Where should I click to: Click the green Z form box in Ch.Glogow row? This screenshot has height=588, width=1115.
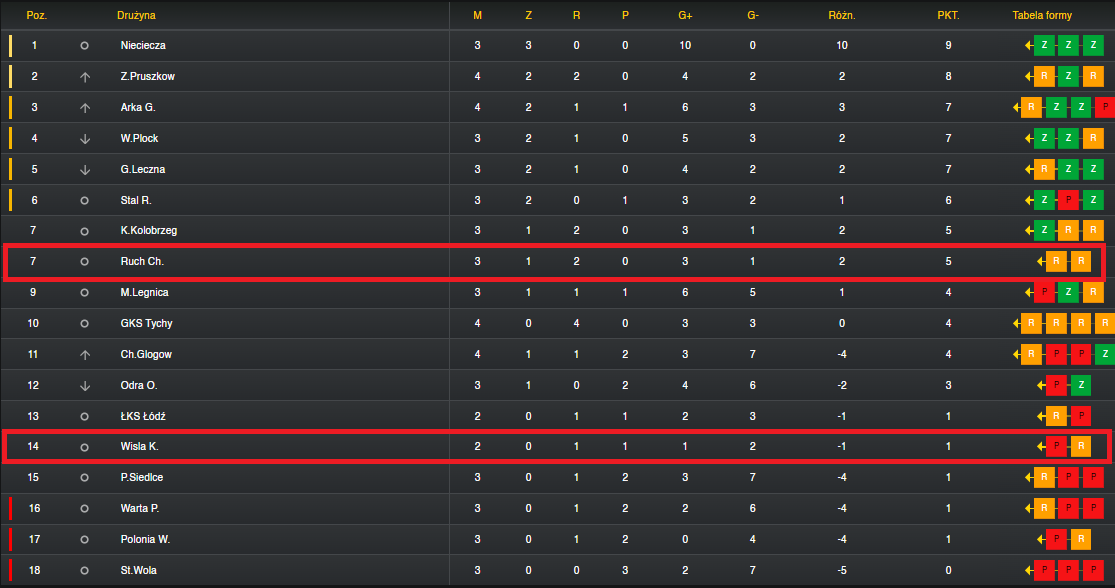click(x=1105, y=354)
